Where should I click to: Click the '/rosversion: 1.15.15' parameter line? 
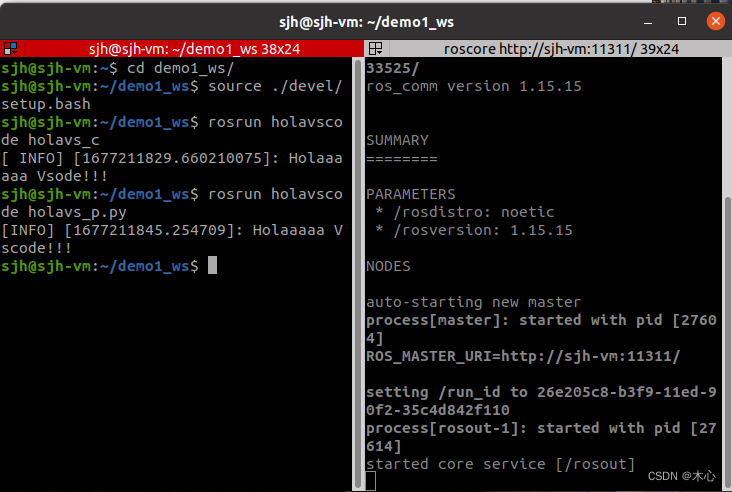pos(474,230)
